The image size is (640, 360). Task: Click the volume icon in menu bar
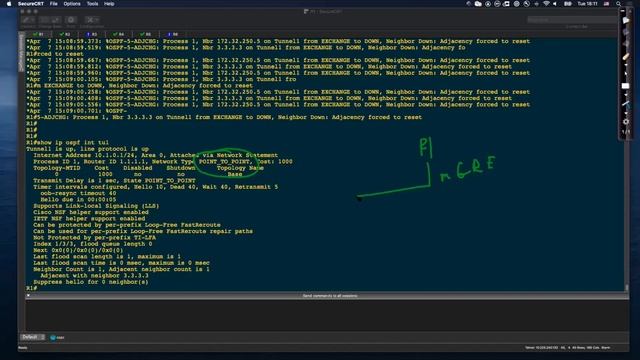(555, 4)
